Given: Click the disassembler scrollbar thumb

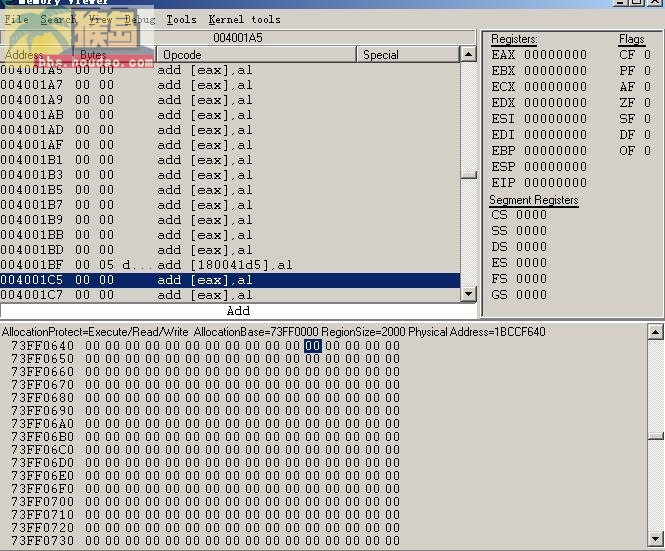Looking at the screenshot, I should (x=468, y=175).
